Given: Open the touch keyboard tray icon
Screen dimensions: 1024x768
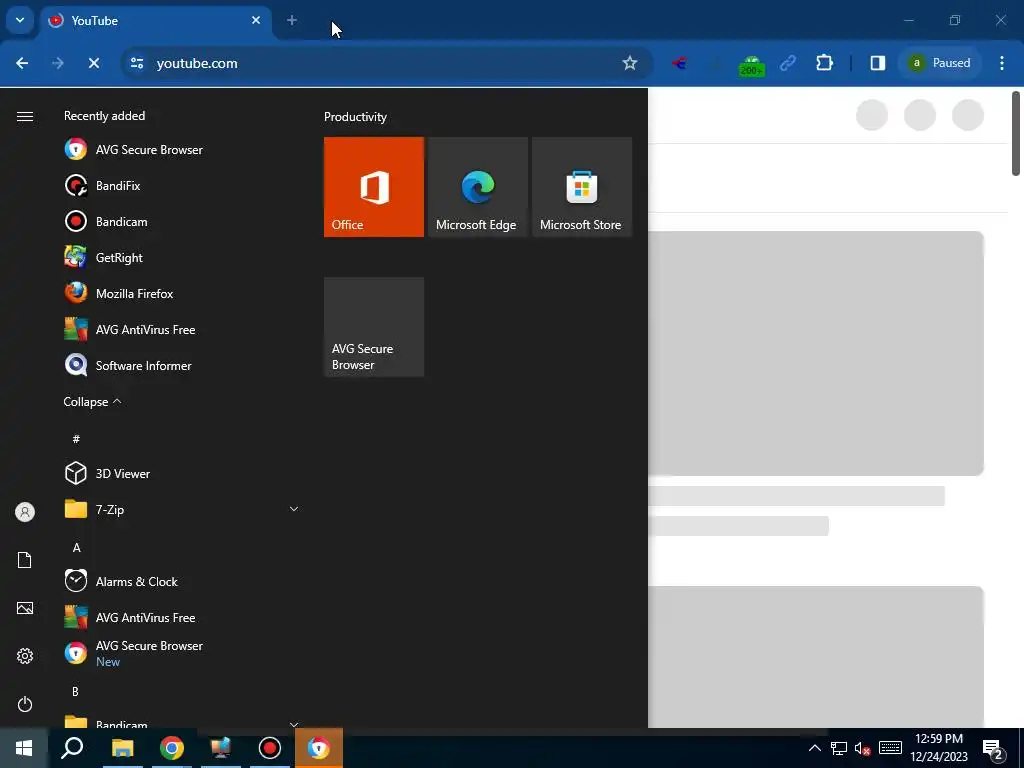Looking at the screenshot, I should [890, 748].
